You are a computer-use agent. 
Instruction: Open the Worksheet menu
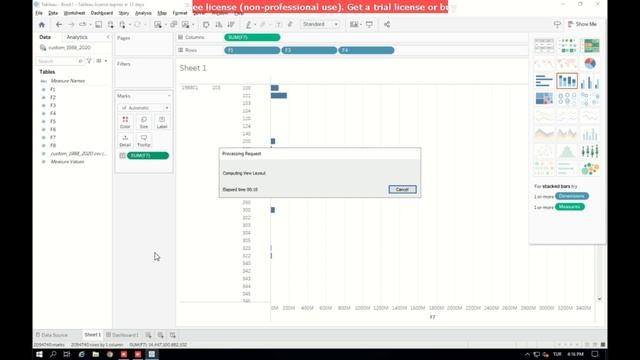74,13
